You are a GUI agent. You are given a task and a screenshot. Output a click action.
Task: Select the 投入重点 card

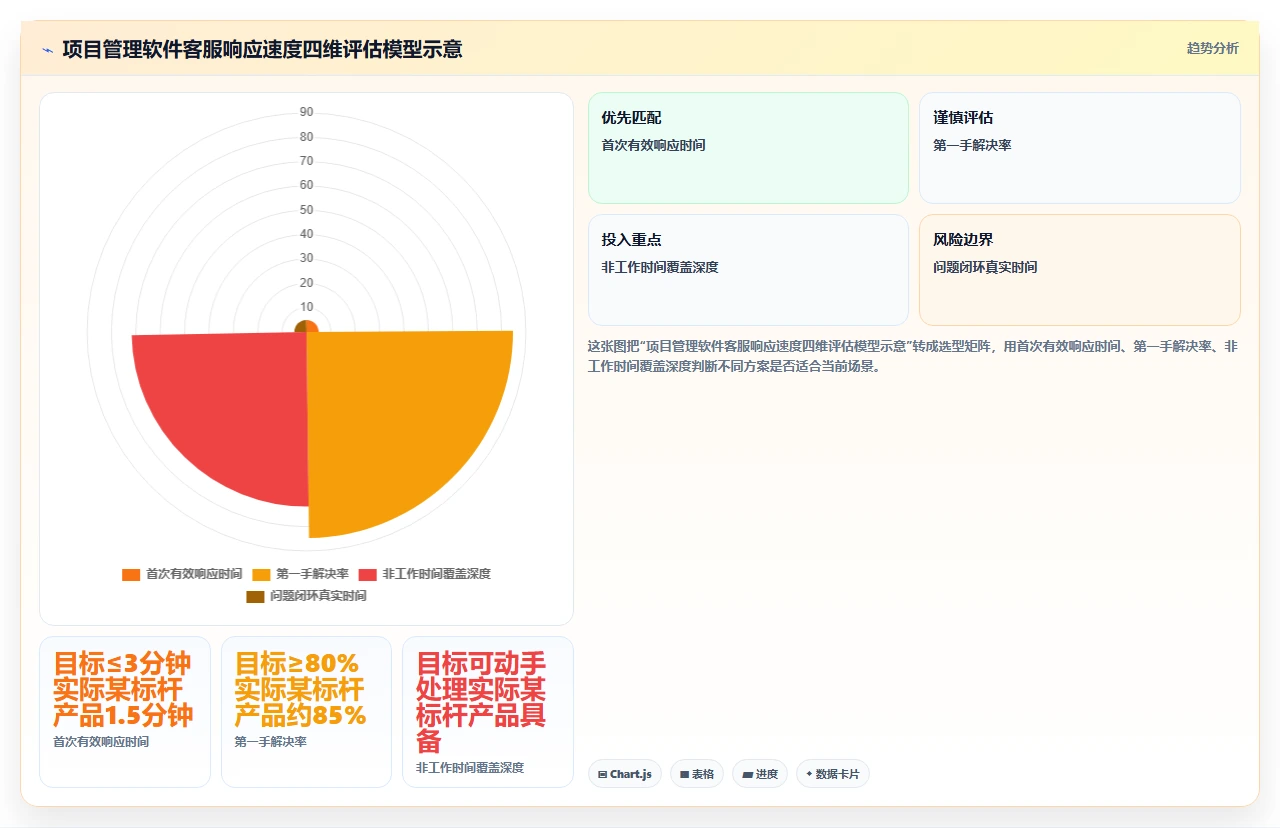[748, 270]
